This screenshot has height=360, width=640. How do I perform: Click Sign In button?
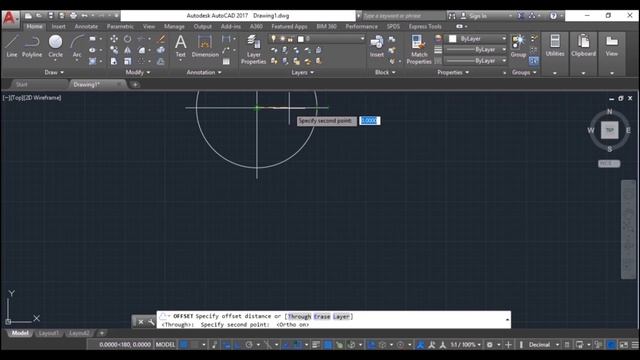point(477,16)
